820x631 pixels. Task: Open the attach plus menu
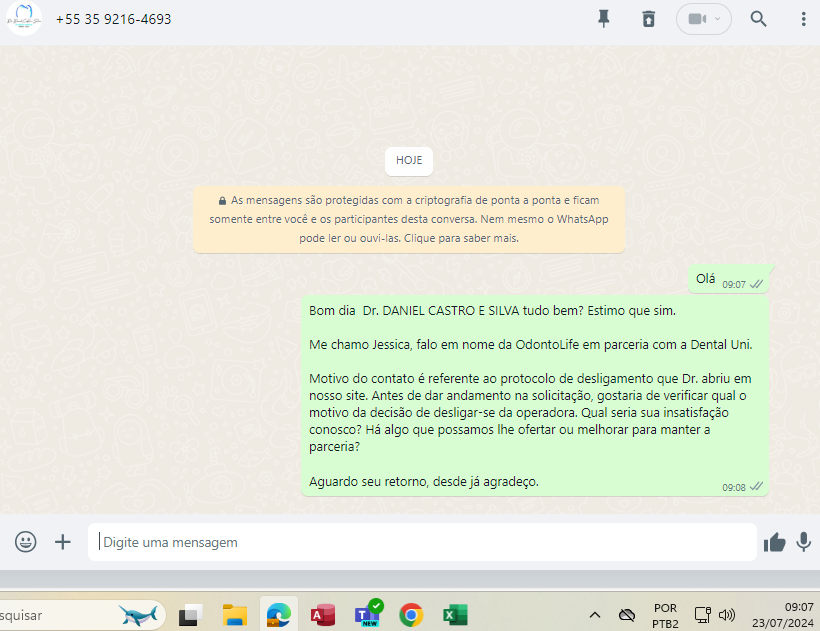[x=63, y=542]
